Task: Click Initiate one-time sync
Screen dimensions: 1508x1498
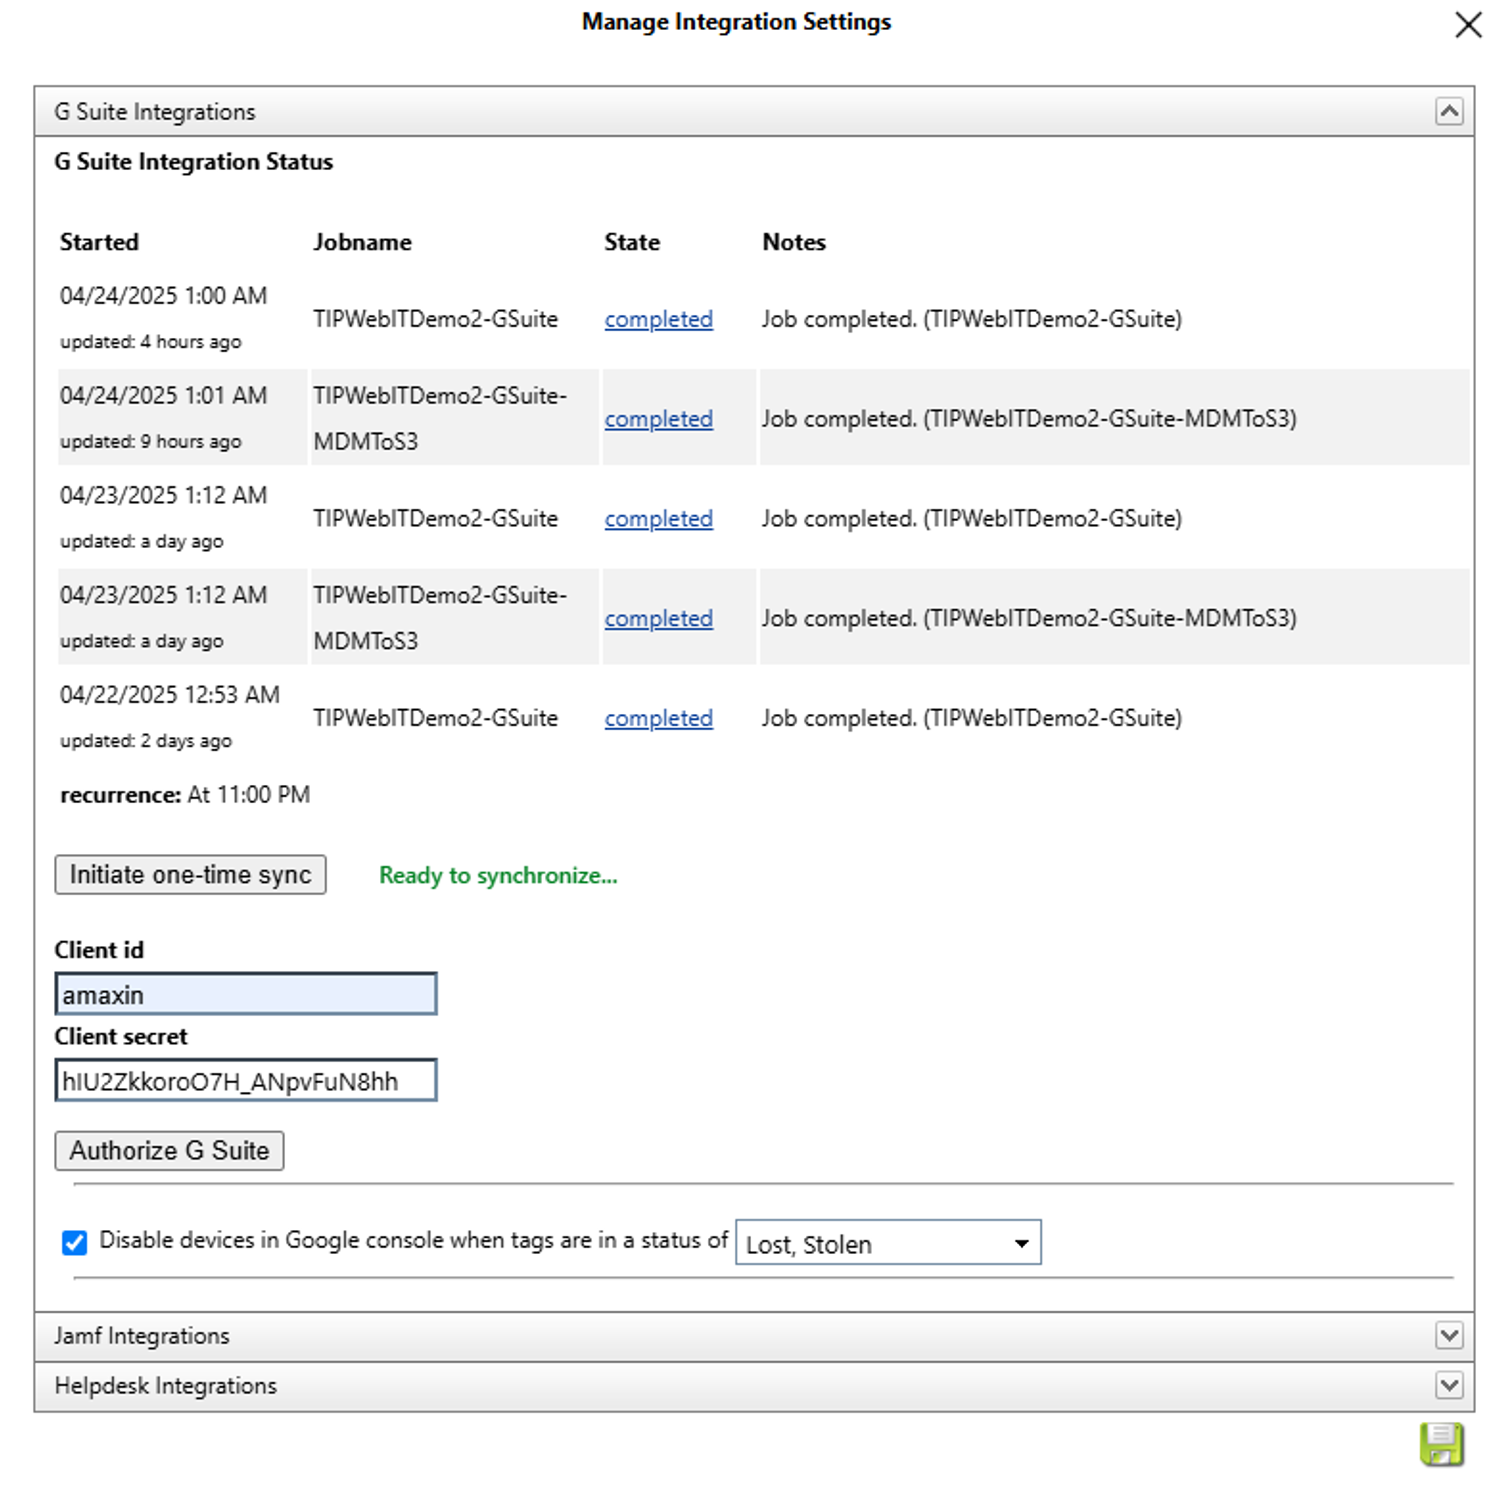Action: click(189, 874)
